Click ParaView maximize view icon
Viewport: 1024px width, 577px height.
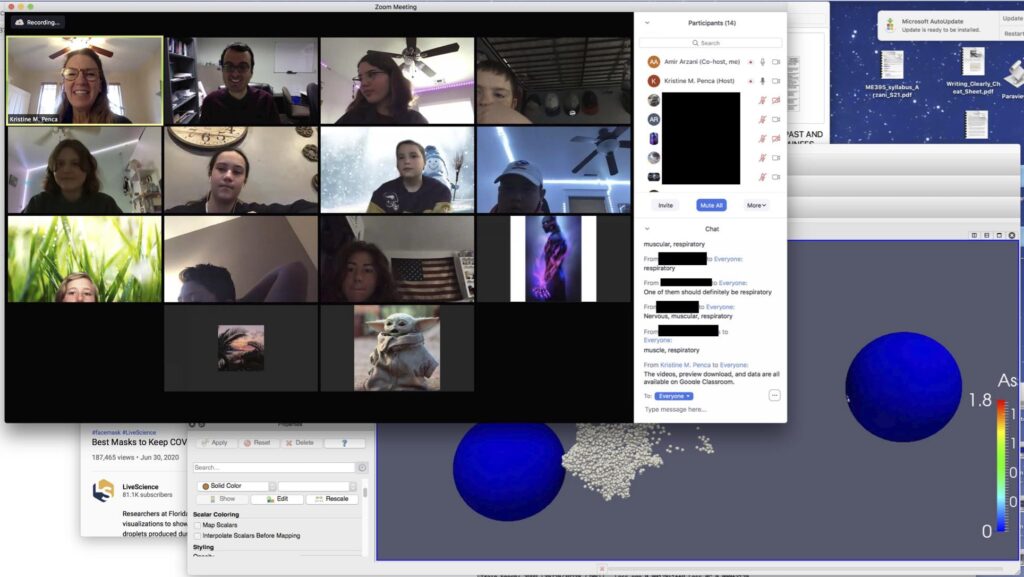pyautogui.click(x=999, y=235)
